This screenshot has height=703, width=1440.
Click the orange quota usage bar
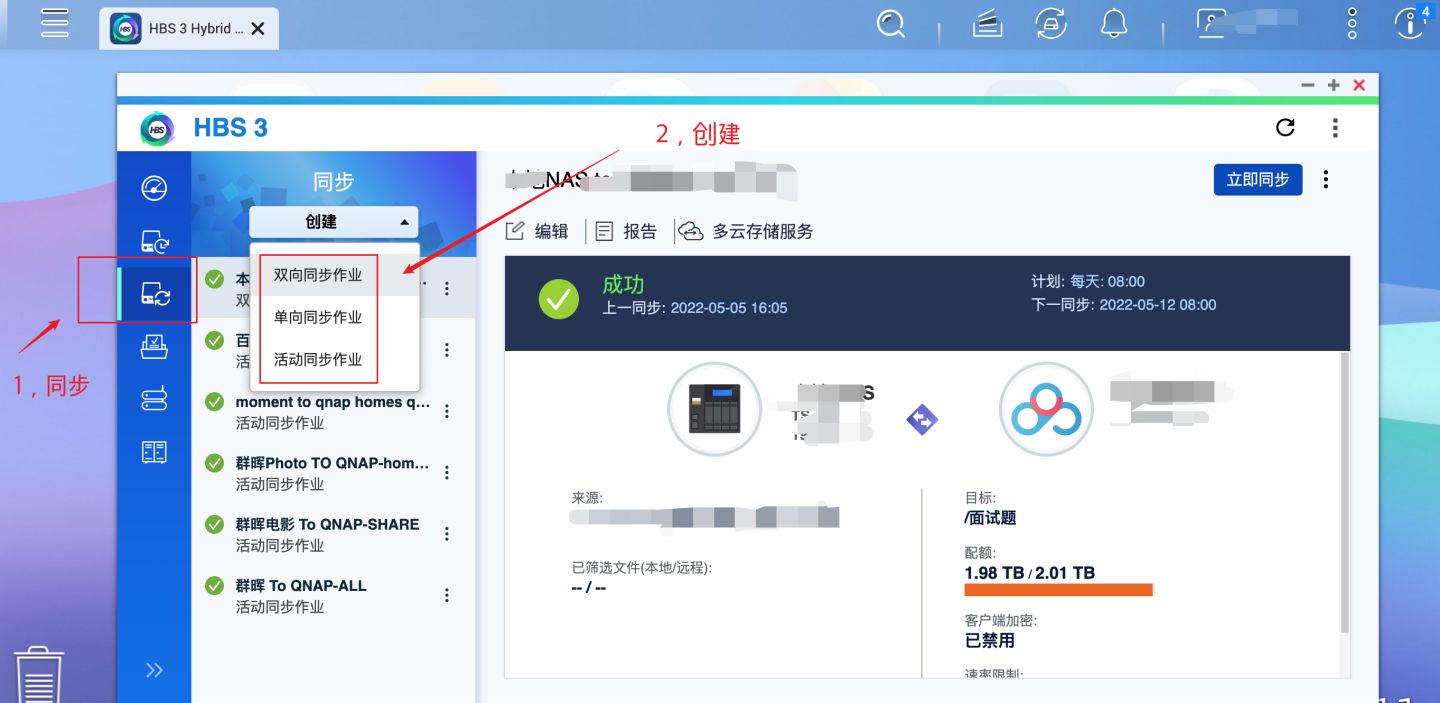click(1057, 589)
